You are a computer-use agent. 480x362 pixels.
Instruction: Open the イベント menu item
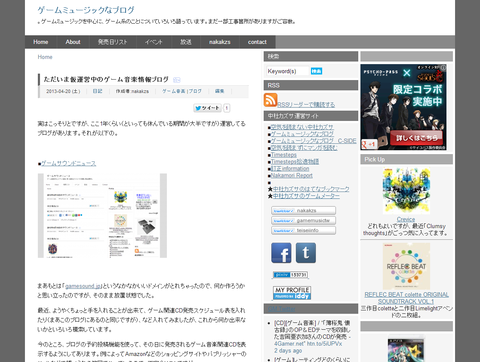pyautogui.click(x=154, y=42)
